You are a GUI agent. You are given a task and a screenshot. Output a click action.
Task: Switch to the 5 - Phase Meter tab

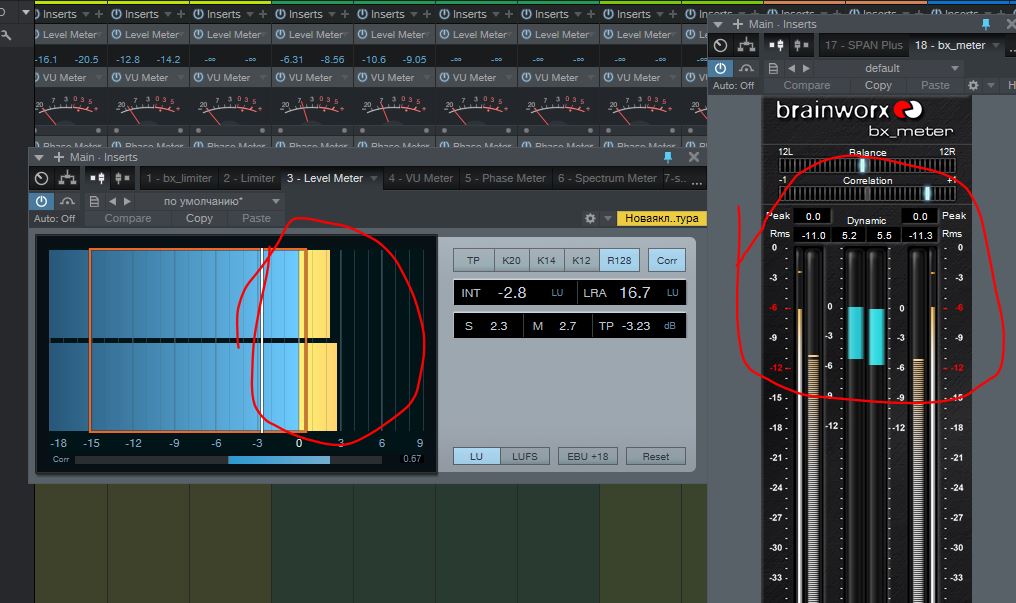(505, 178)
